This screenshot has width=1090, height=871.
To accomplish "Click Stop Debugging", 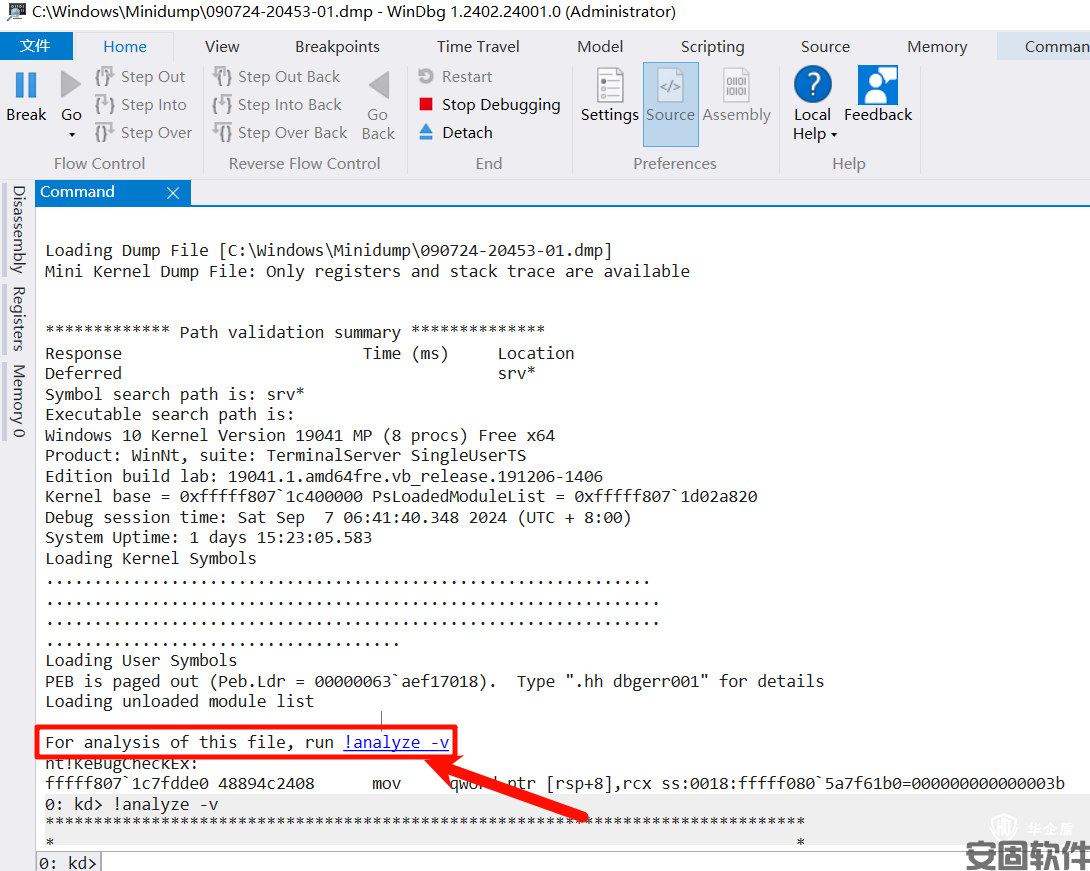I will tap(489, 104).
